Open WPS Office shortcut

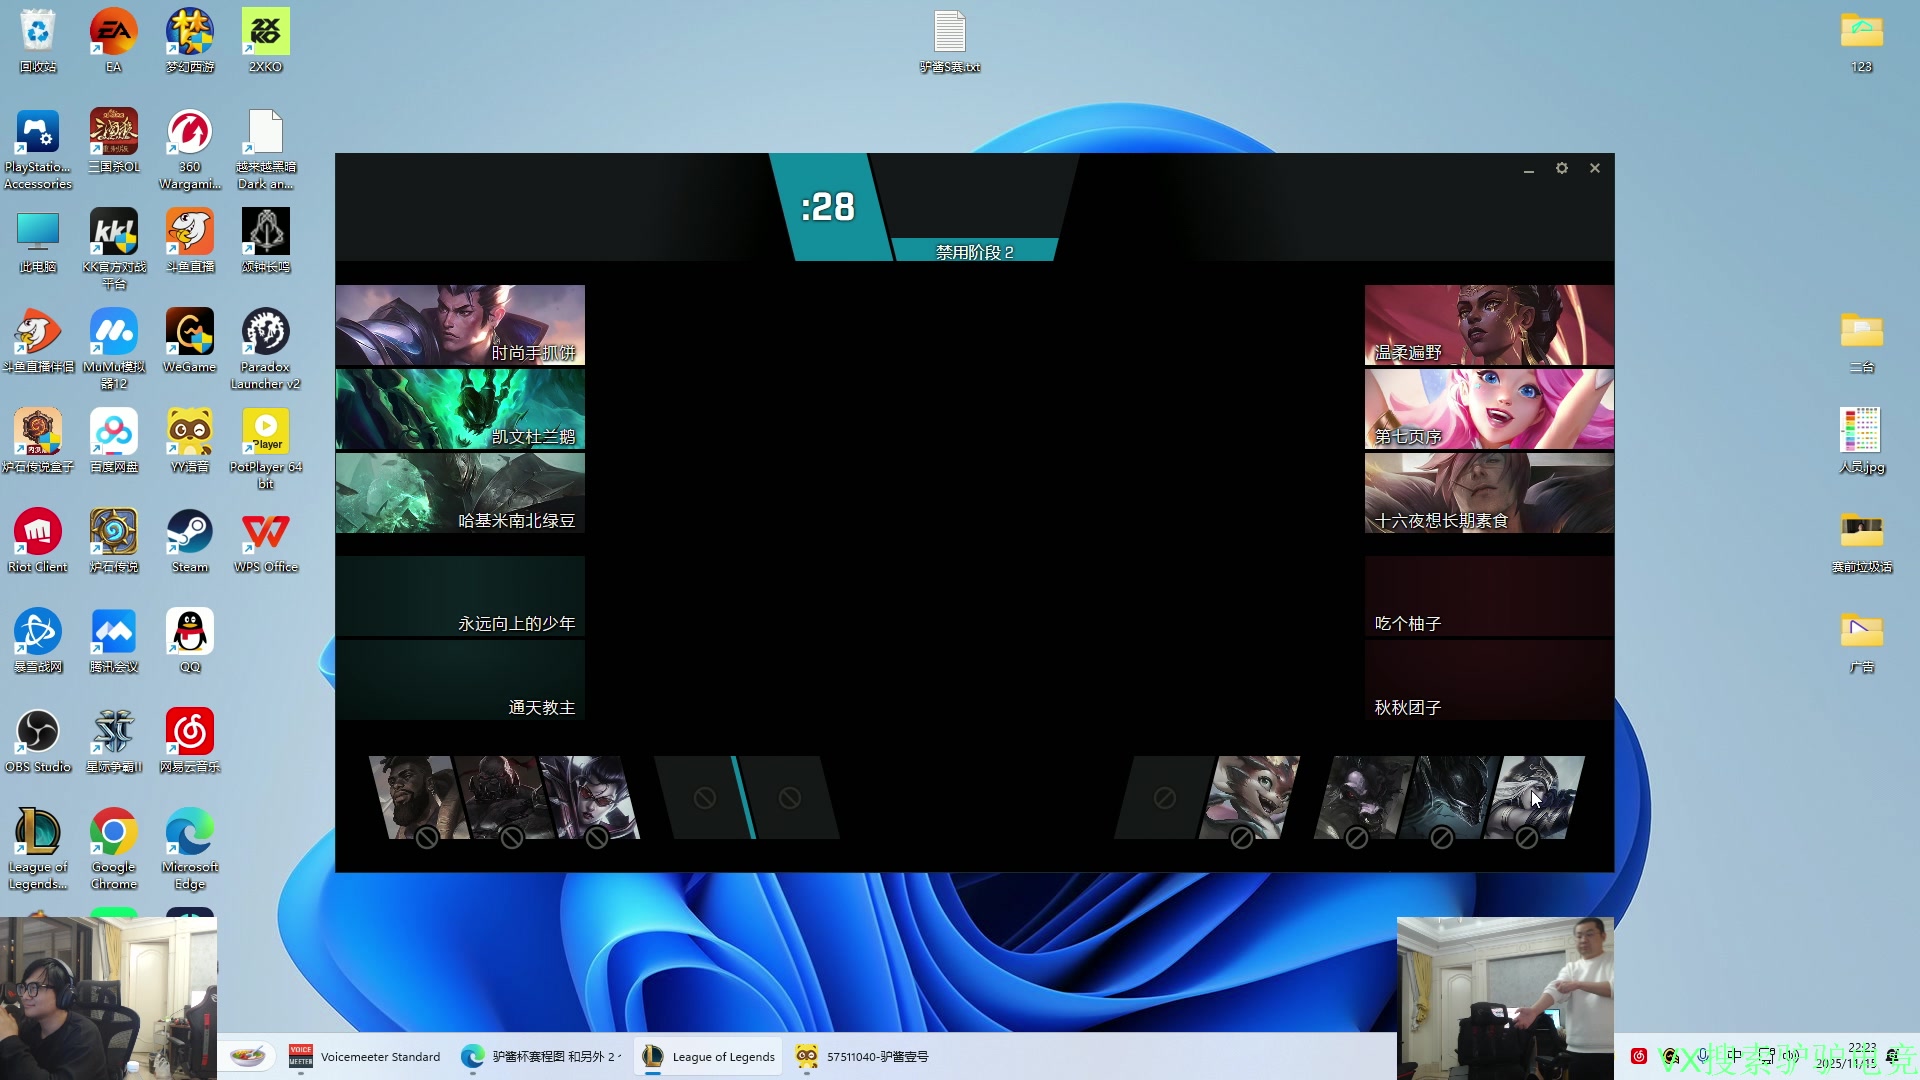[265, 533]
